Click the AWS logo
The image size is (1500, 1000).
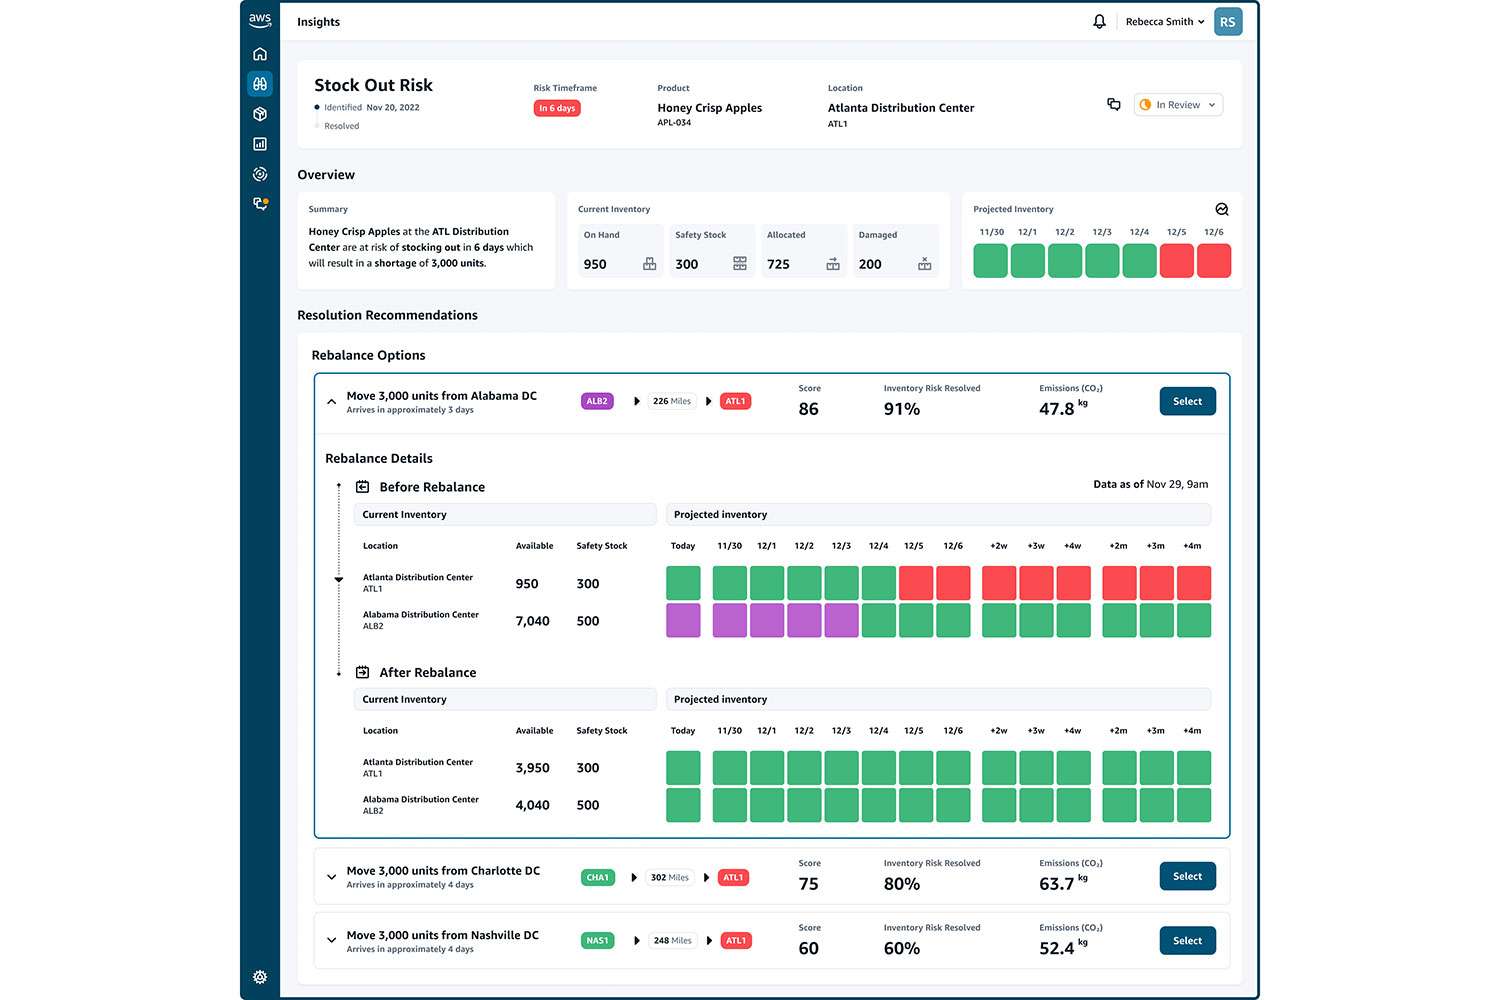pyautogui.click(x=260, y=20)
